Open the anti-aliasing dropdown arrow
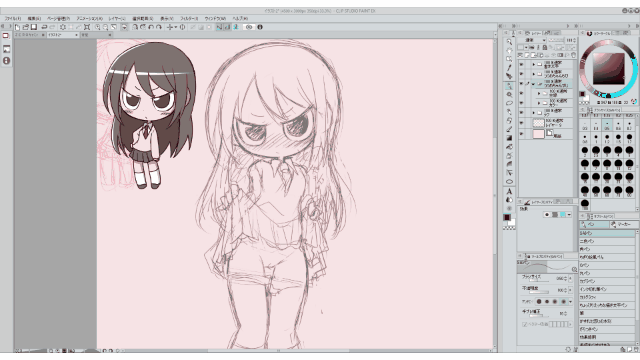The width and height of the screenshot is (640, 360). 571,302
